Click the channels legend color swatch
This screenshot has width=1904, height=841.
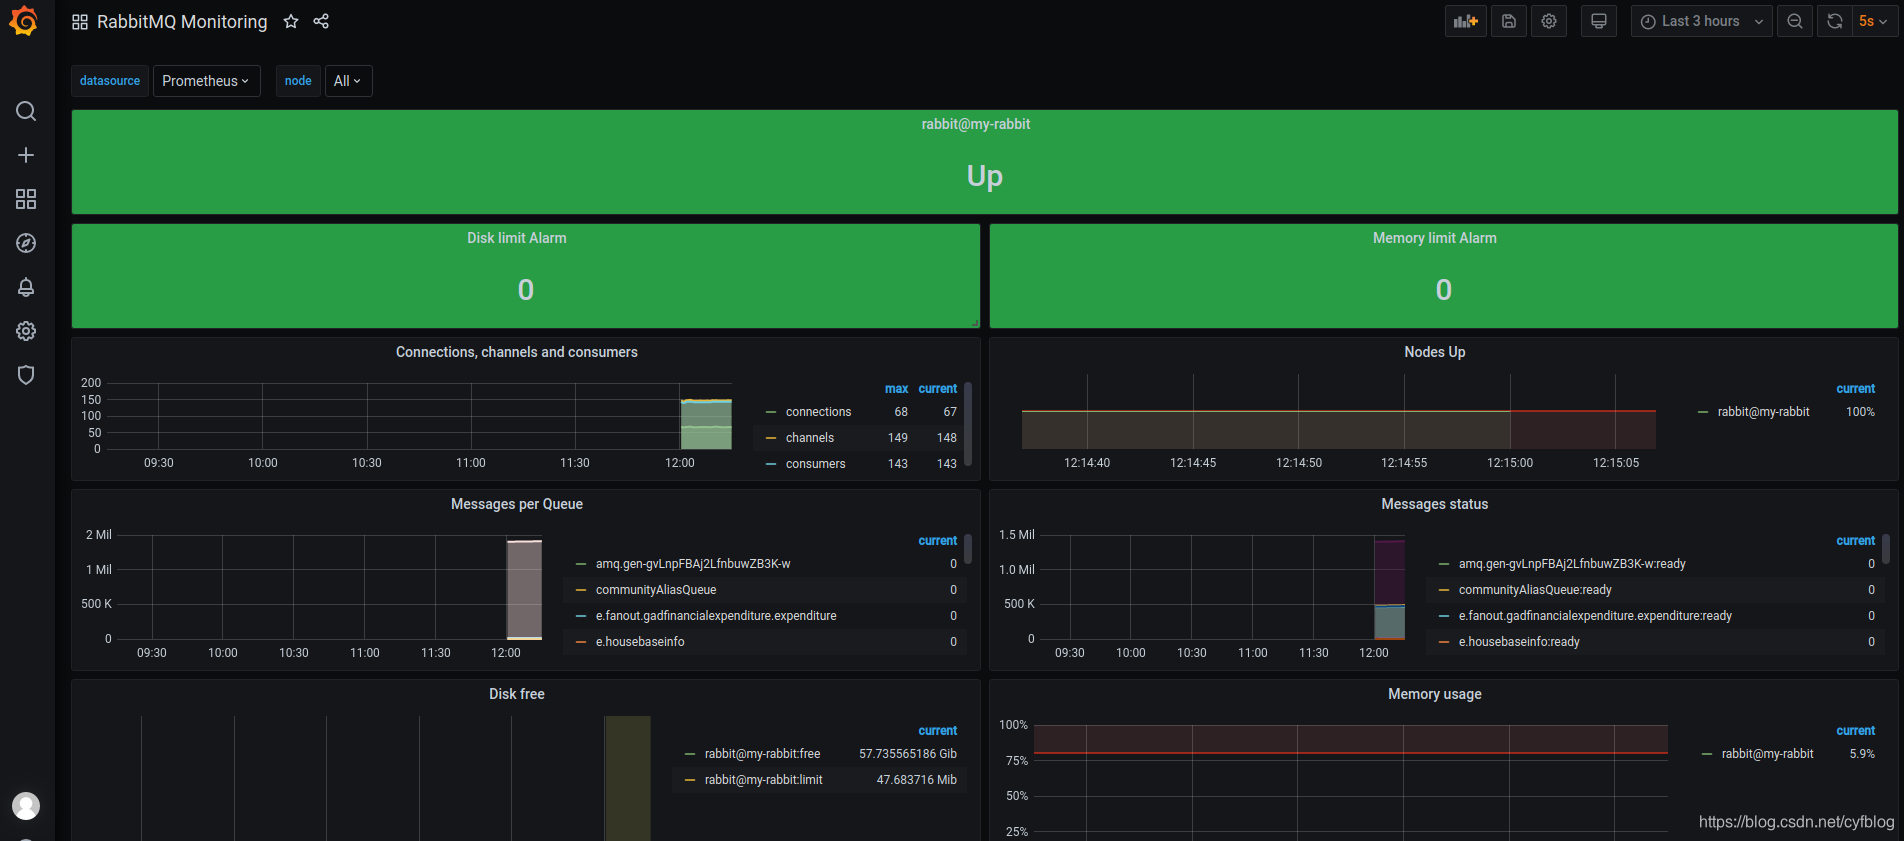771,438
